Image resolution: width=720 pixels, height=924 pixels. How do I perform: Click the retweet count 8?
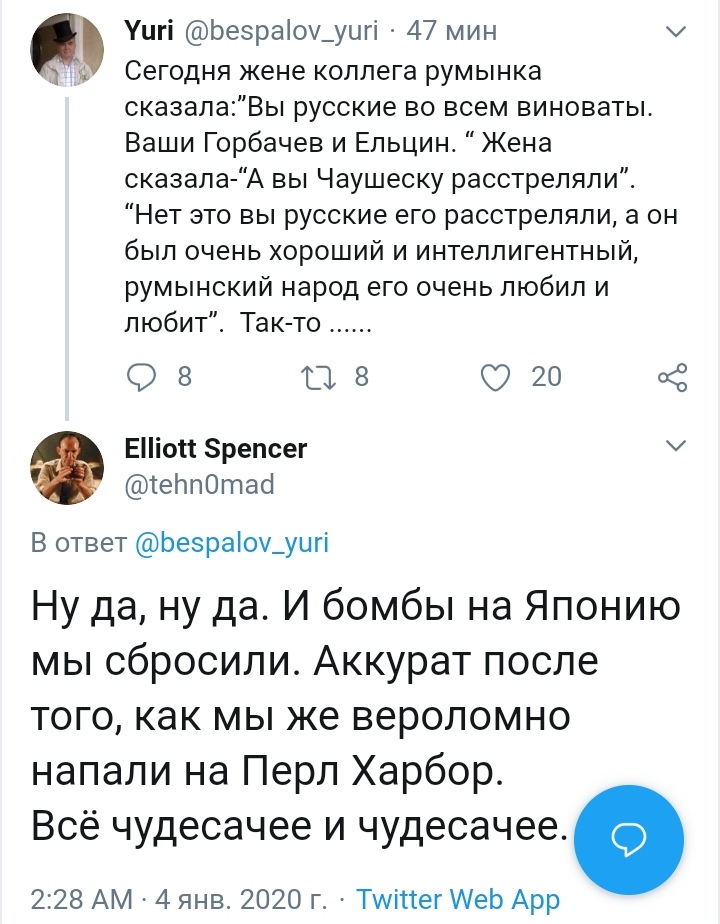[362, 377]
